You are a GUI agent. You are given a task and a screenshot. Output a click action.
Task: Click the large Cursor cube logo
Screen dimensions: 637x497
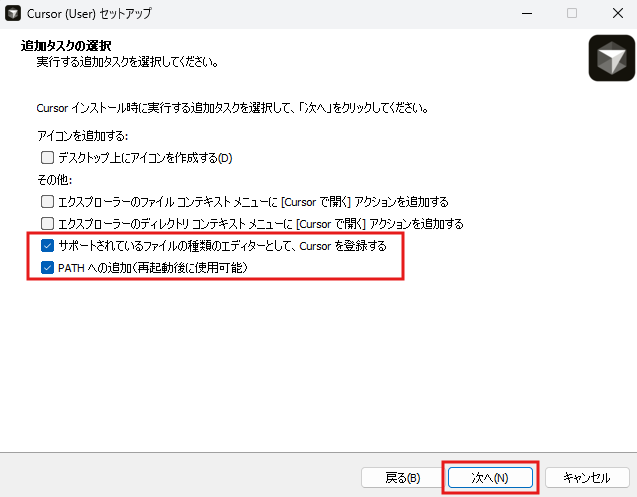[611, 58]
